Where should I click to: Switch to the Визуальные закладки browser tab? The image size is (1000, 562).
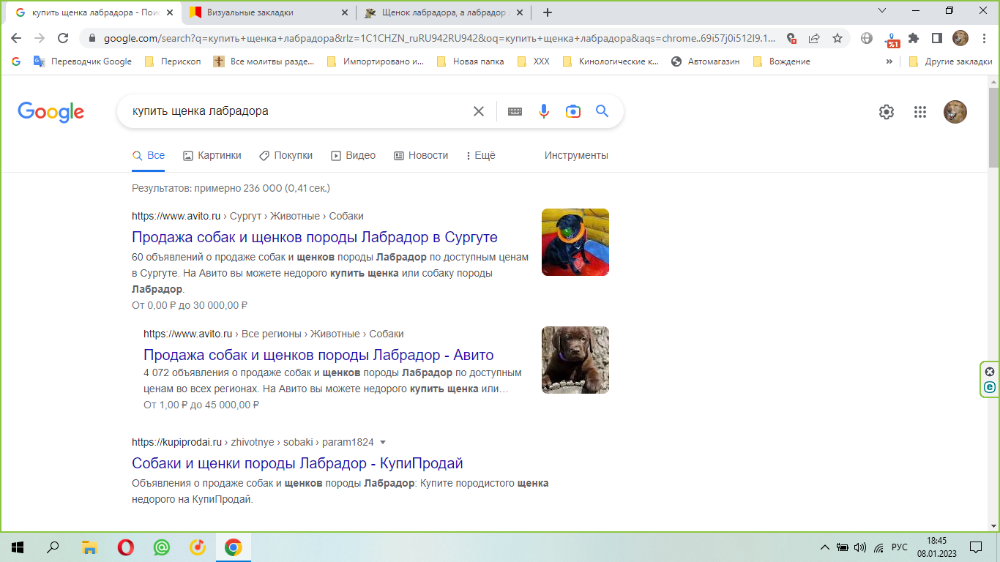268,12
